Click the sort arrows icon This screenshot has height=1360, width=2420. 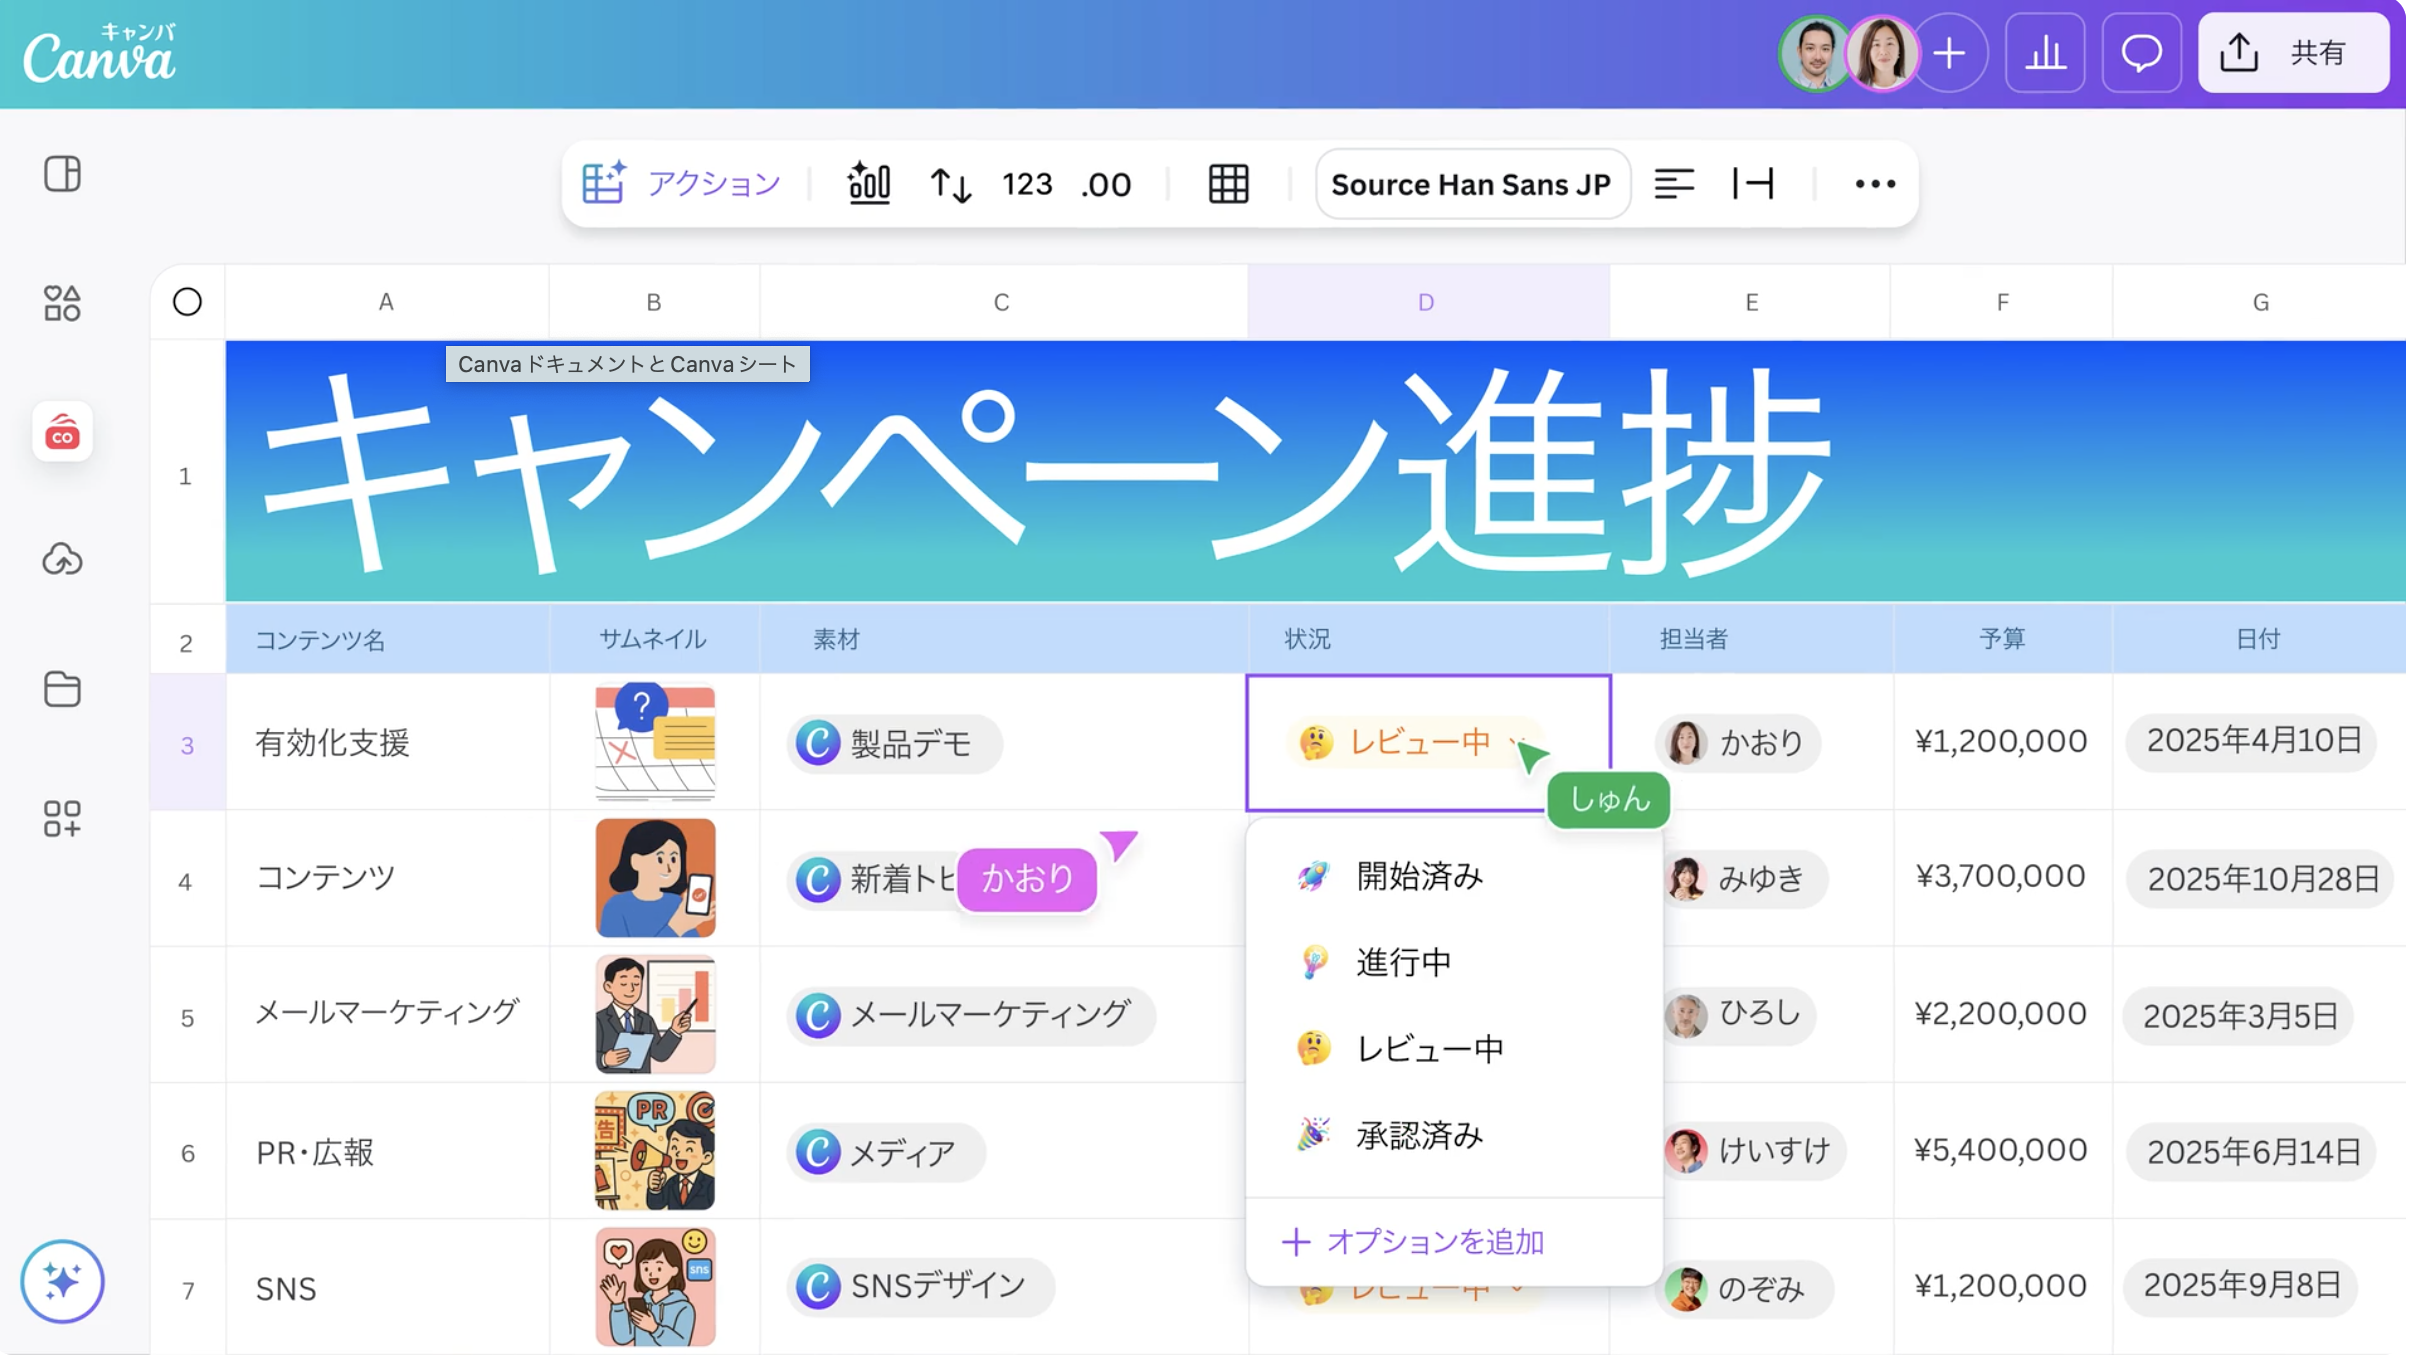pyautogui.click(x=950, y=184)
